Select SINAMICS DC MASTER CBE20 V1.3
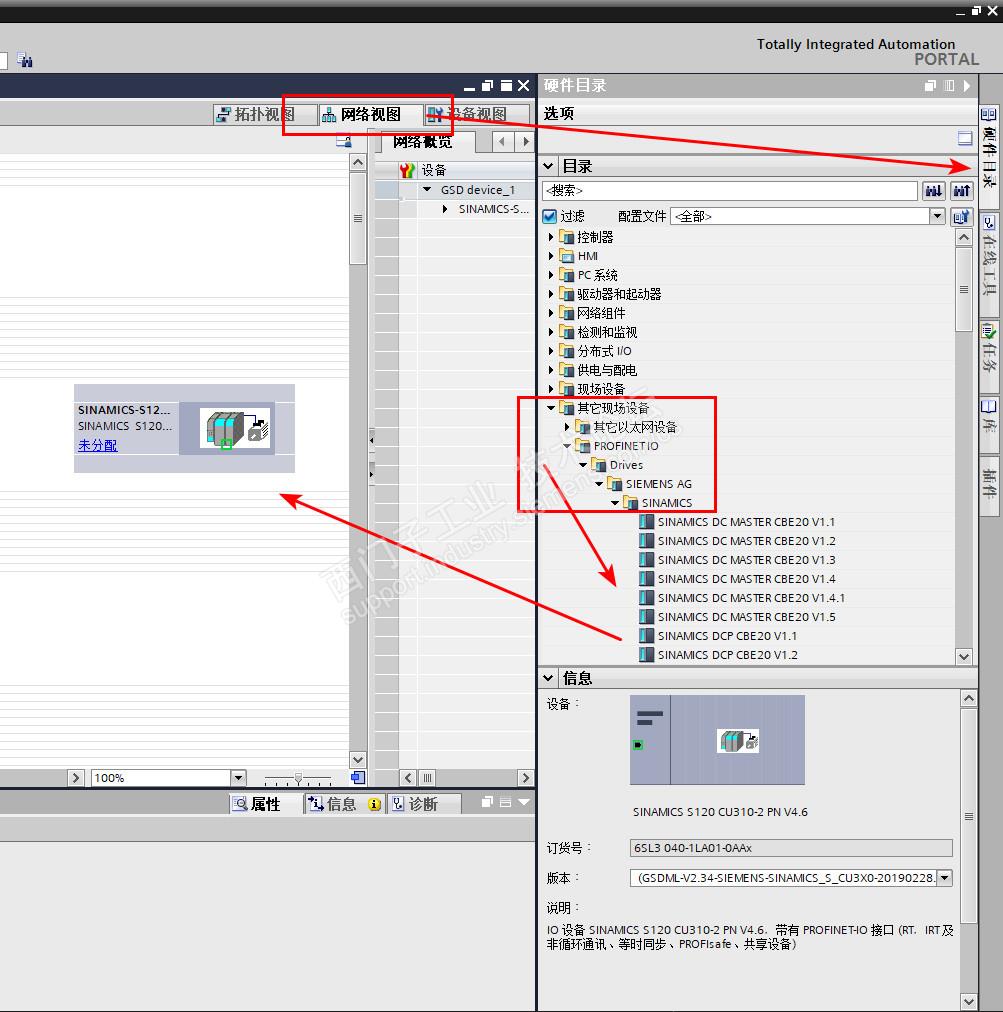This screenshot has width=1003, height=1012. [x=745, y=560]
